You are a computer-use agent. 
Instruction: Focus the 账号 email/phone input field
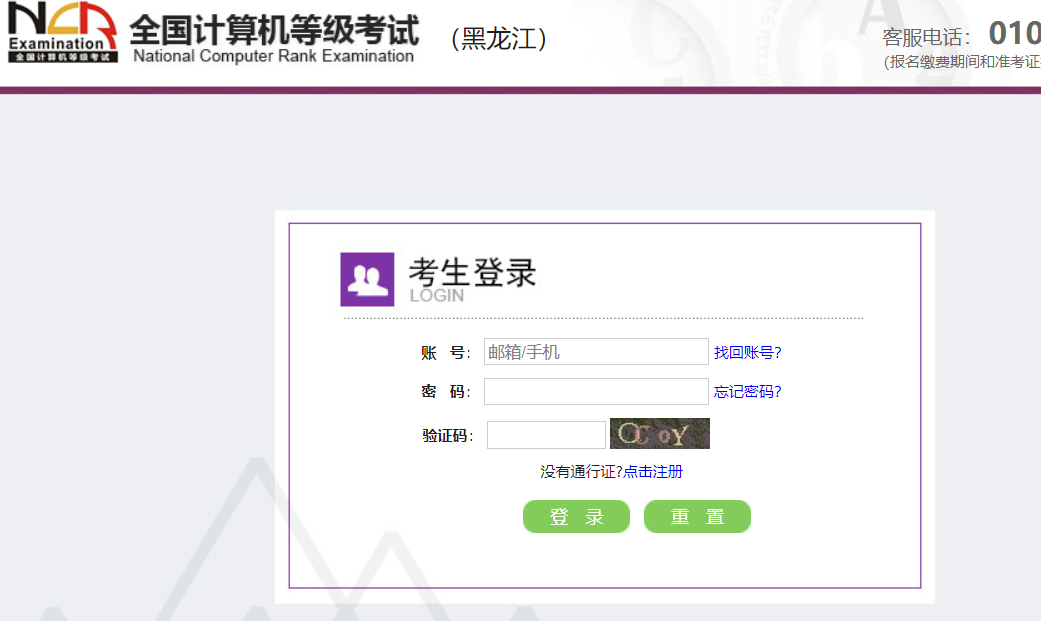coord(596,352)
